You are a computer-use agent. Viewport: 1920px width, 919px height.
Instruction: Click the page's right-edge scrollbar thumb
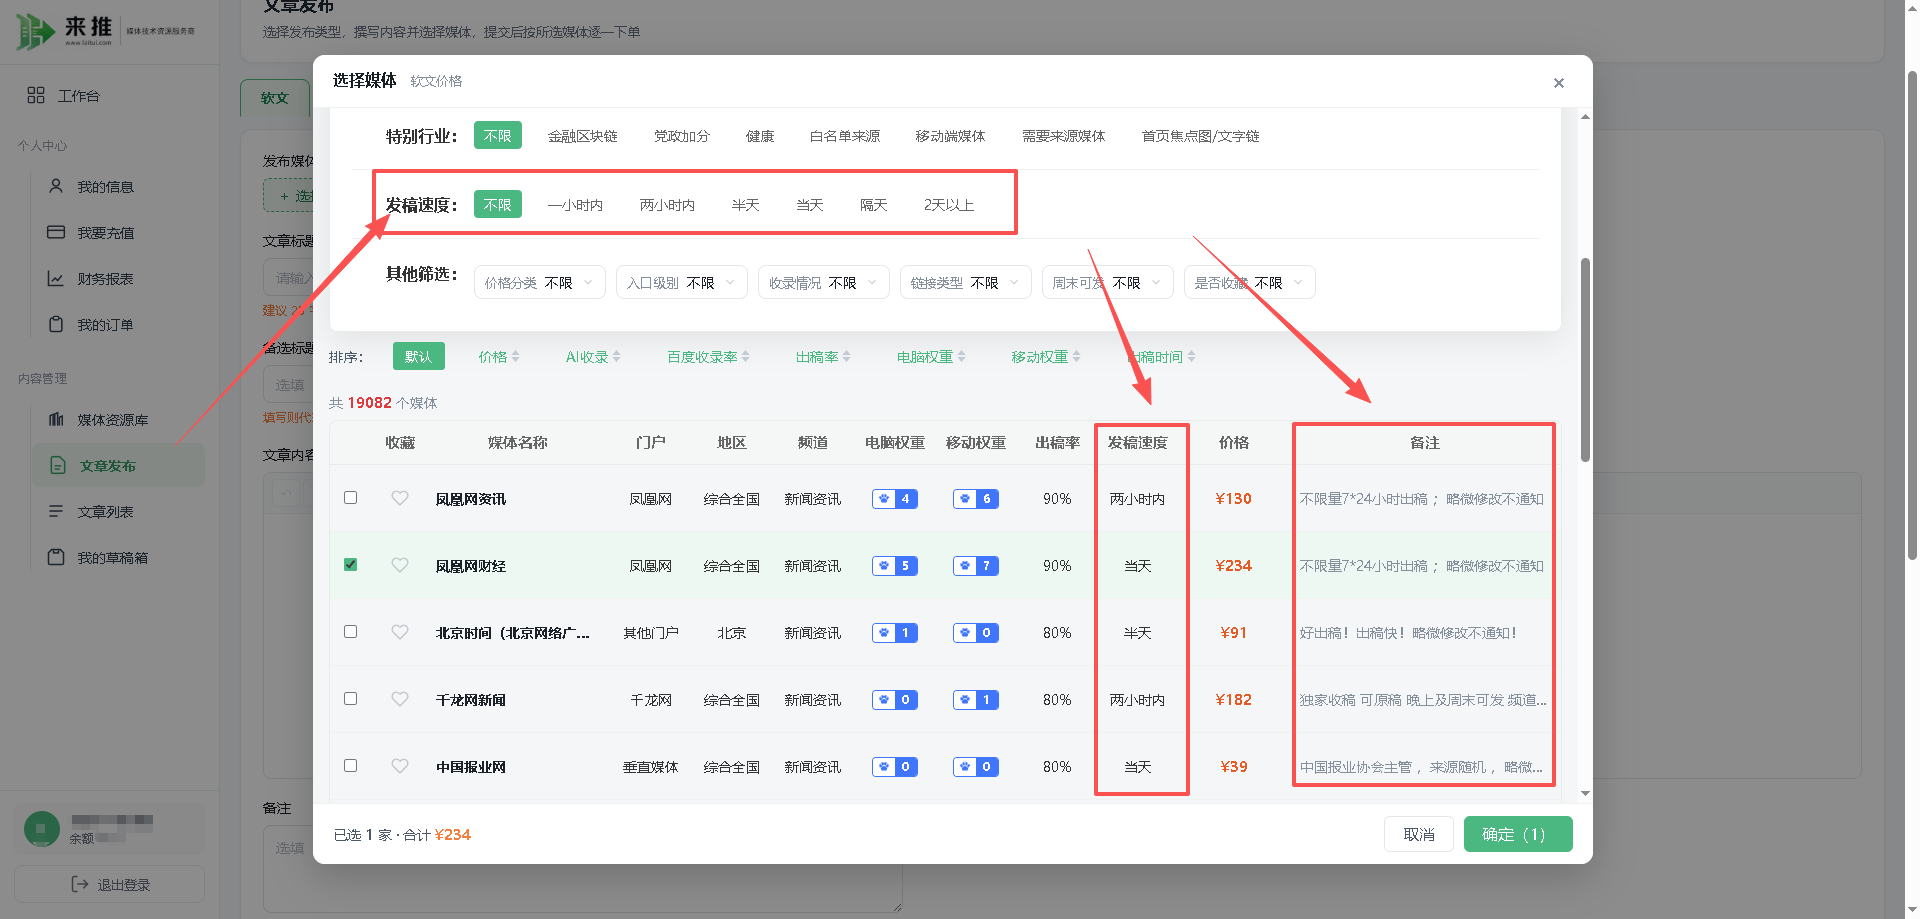click(1912, 315)
